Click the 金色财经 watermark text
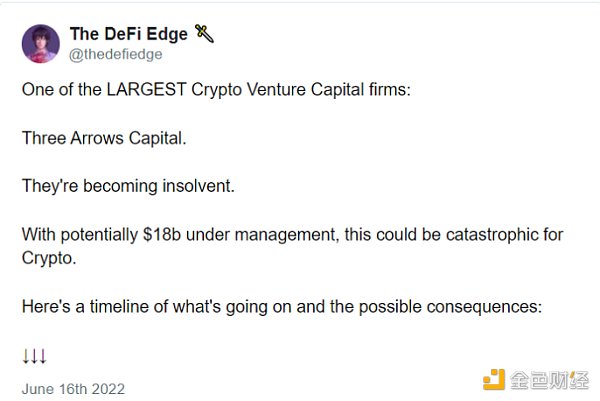The height and width of the screenshot is (401, 600). click(x=549, y=380)
